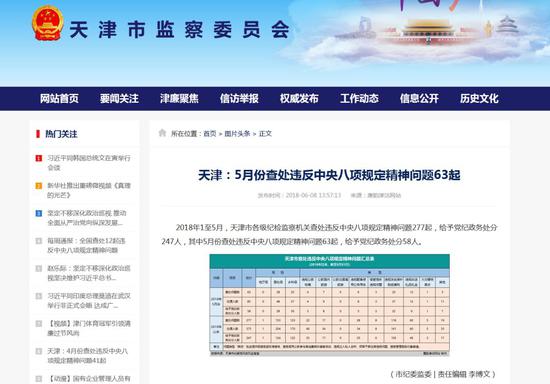The height and width of the screenshot is (384, 550).
Task: Open the 天津：4月份查处 news link
Action: click(88, 356)
